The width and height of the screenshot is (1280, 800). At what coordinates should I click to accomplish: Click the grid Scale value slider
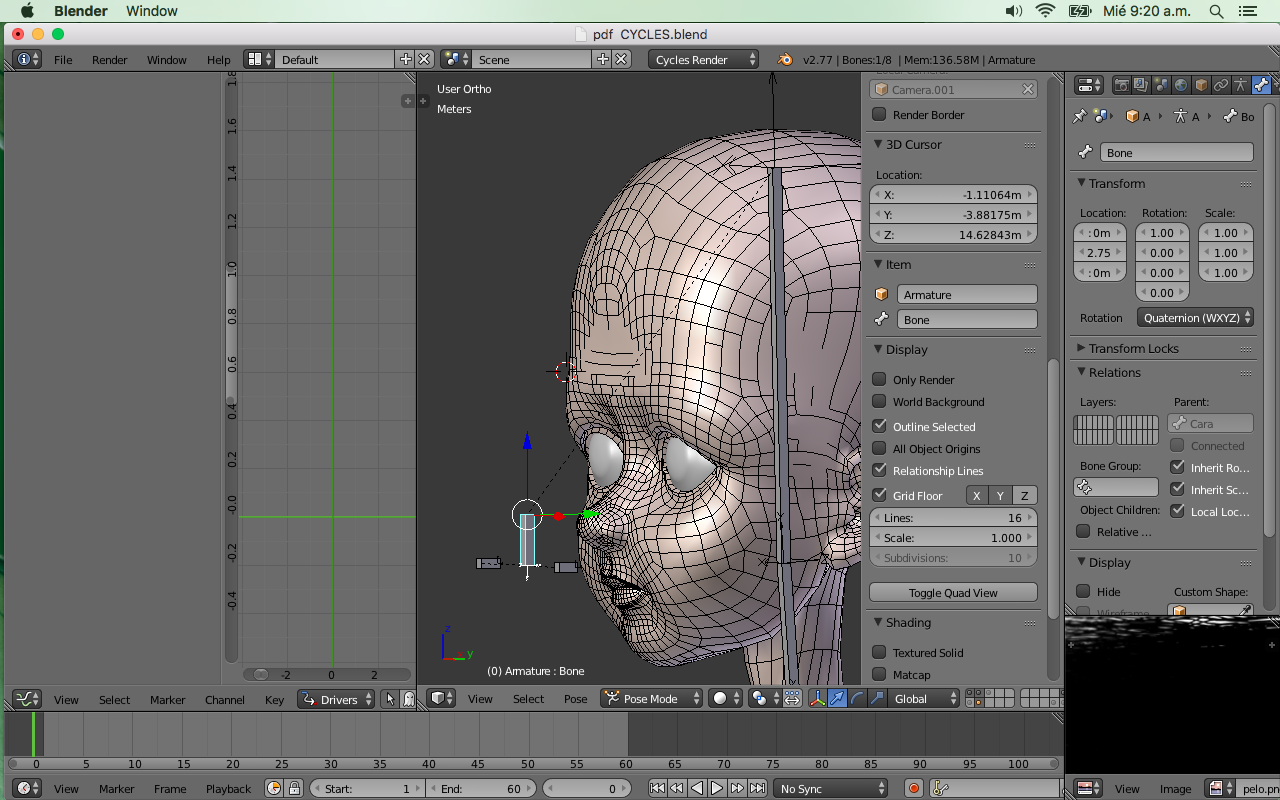[953, 537]
